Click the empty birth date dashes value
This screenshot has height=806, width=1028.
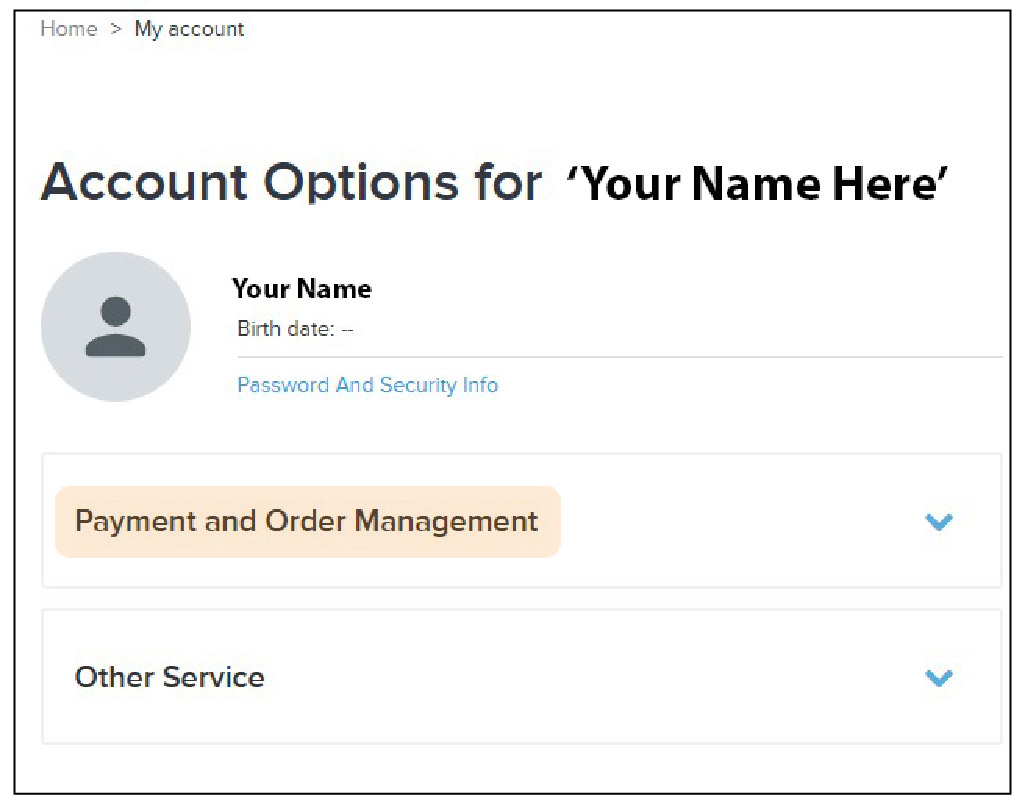click(347, 329)
